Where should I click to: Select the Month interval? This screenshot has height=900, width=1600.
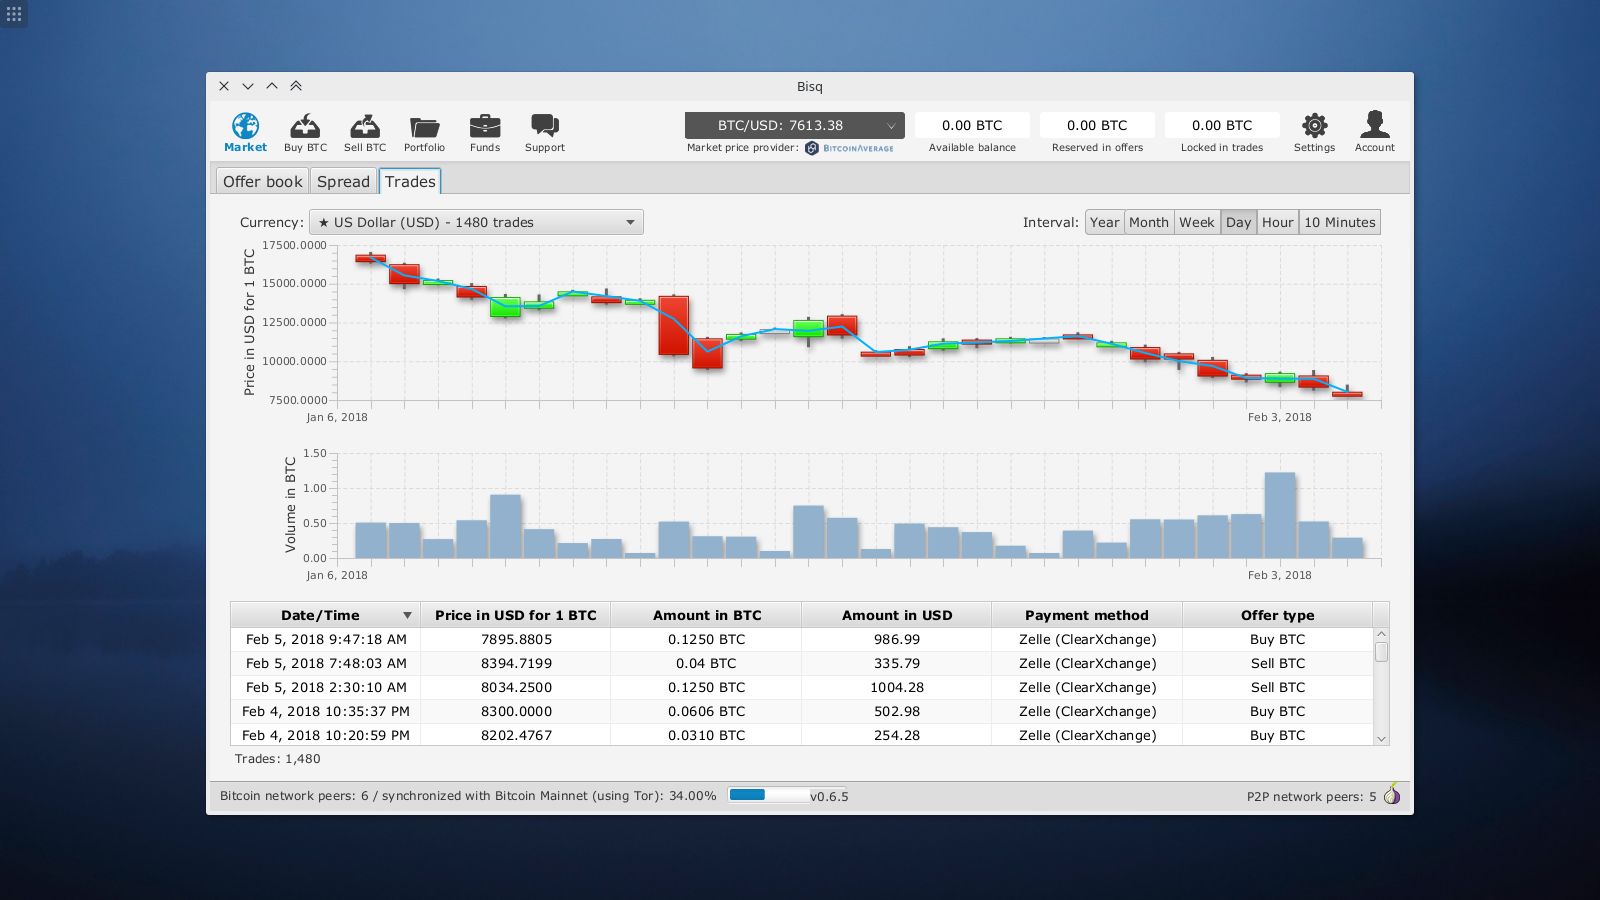pos(1149,222)
